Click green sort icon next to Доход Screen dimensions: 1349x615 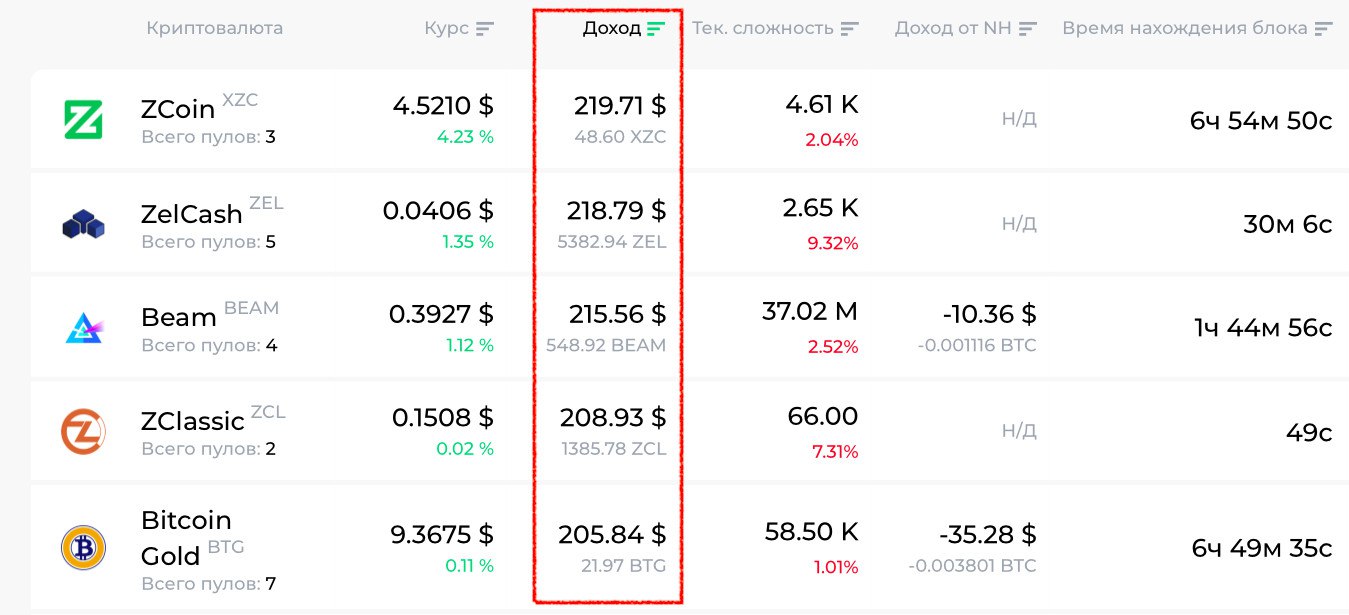656,29
